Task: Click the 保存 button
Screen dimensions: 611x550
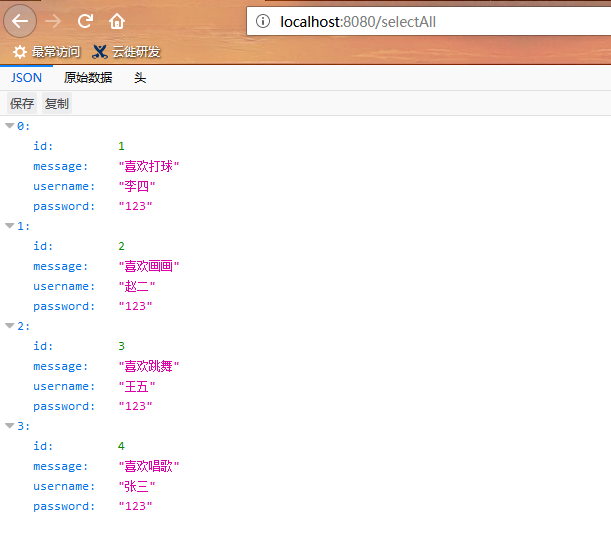Action: pyautogui.click(x=22, y=103)
